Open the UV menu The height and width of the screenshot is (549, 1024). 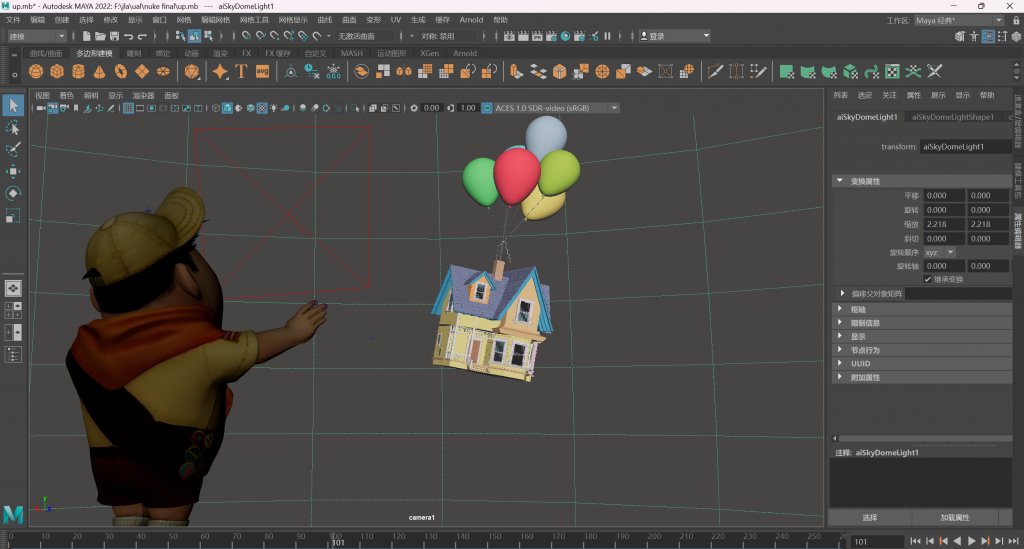point(396,20)
